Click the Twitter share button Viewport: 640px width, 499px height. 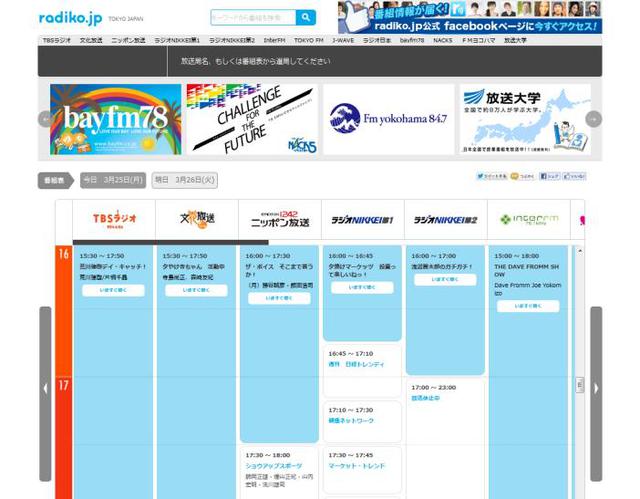tap(491, 176)
